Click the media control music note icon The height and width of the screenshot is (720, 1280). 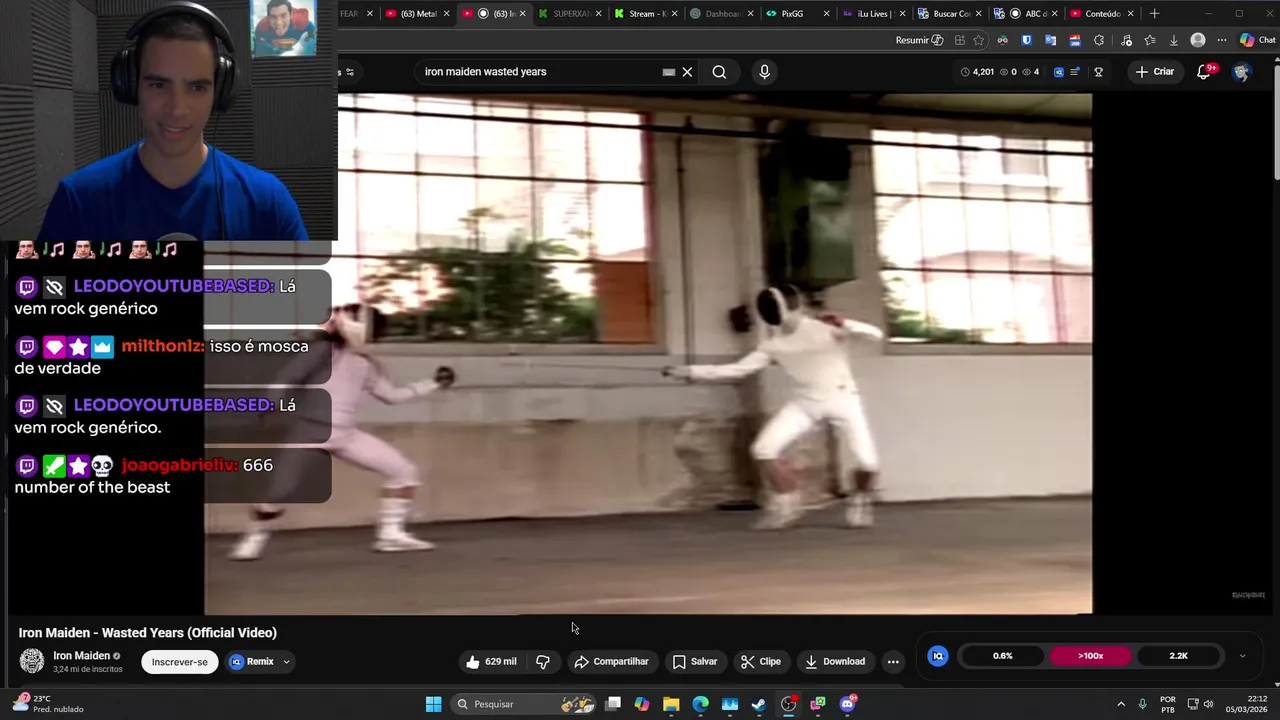(1126, 40)
